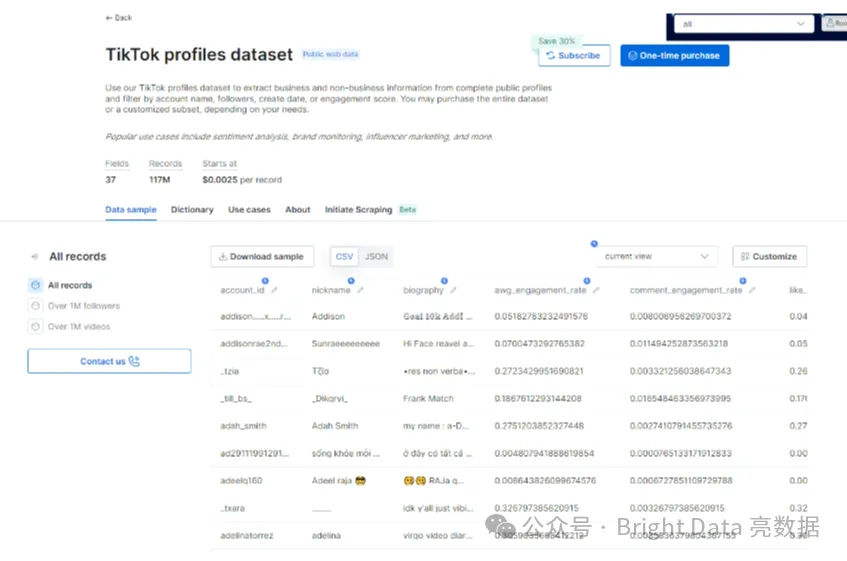
Task: Switch format to CSV
Action: click(x=344, y=256)
